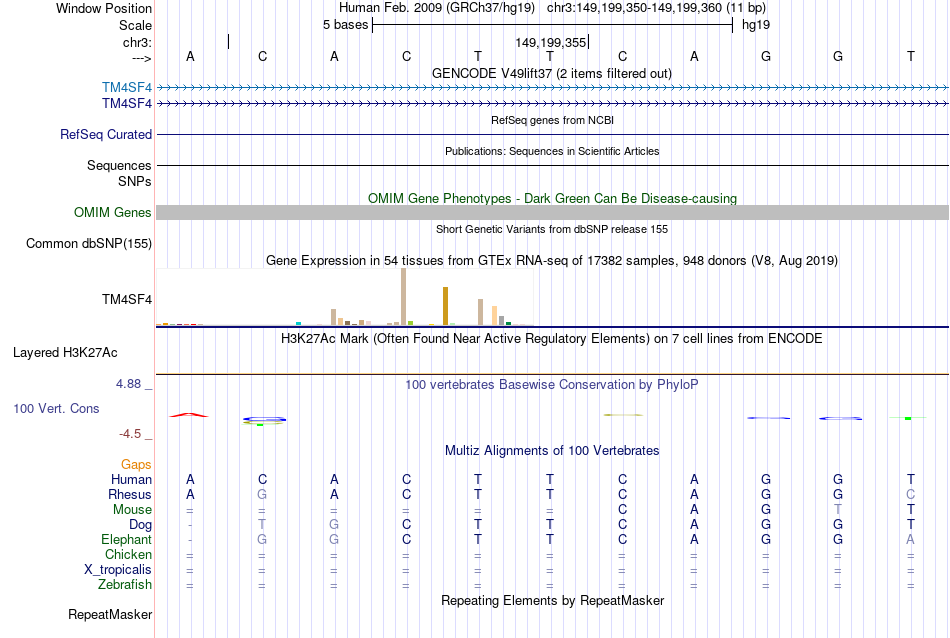Click Multiz Alignments of 100 Vertebrates title
The image size is (950, 638).
click(x=552, y=450)
